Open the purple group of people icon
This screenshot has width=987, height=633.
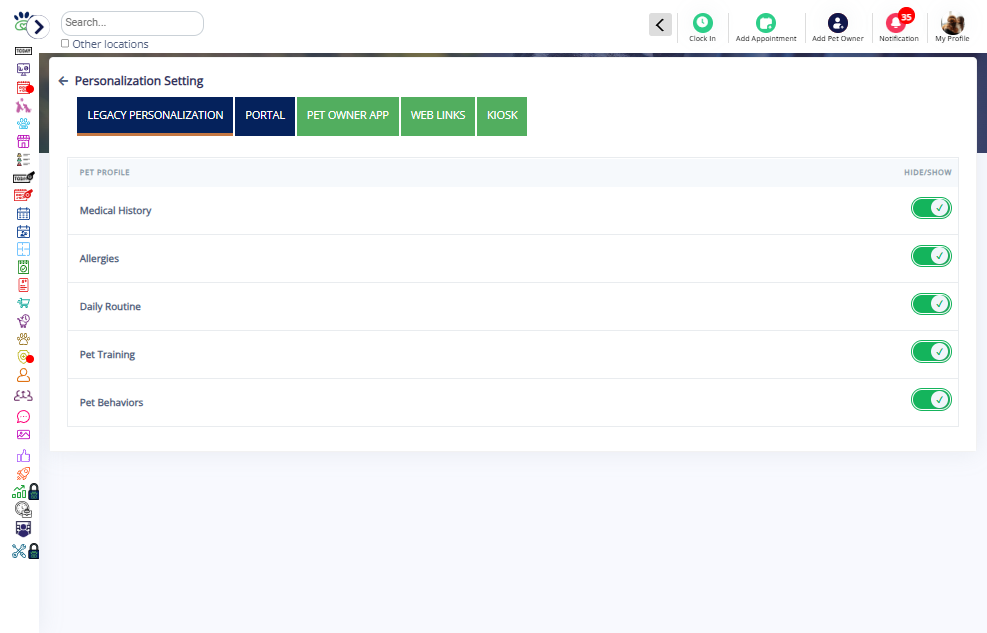click(23, 396)
